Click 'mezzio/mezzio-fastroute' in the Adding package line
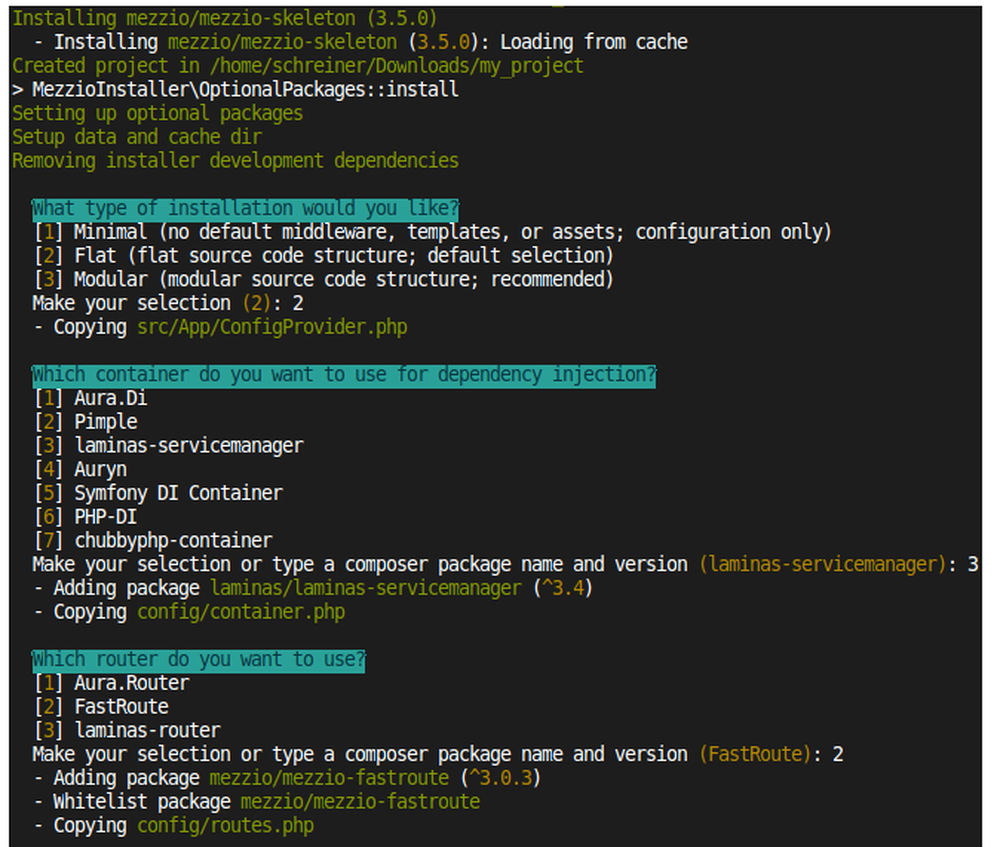The height and width of the screenshot is (847, 1000). point(329,778)
